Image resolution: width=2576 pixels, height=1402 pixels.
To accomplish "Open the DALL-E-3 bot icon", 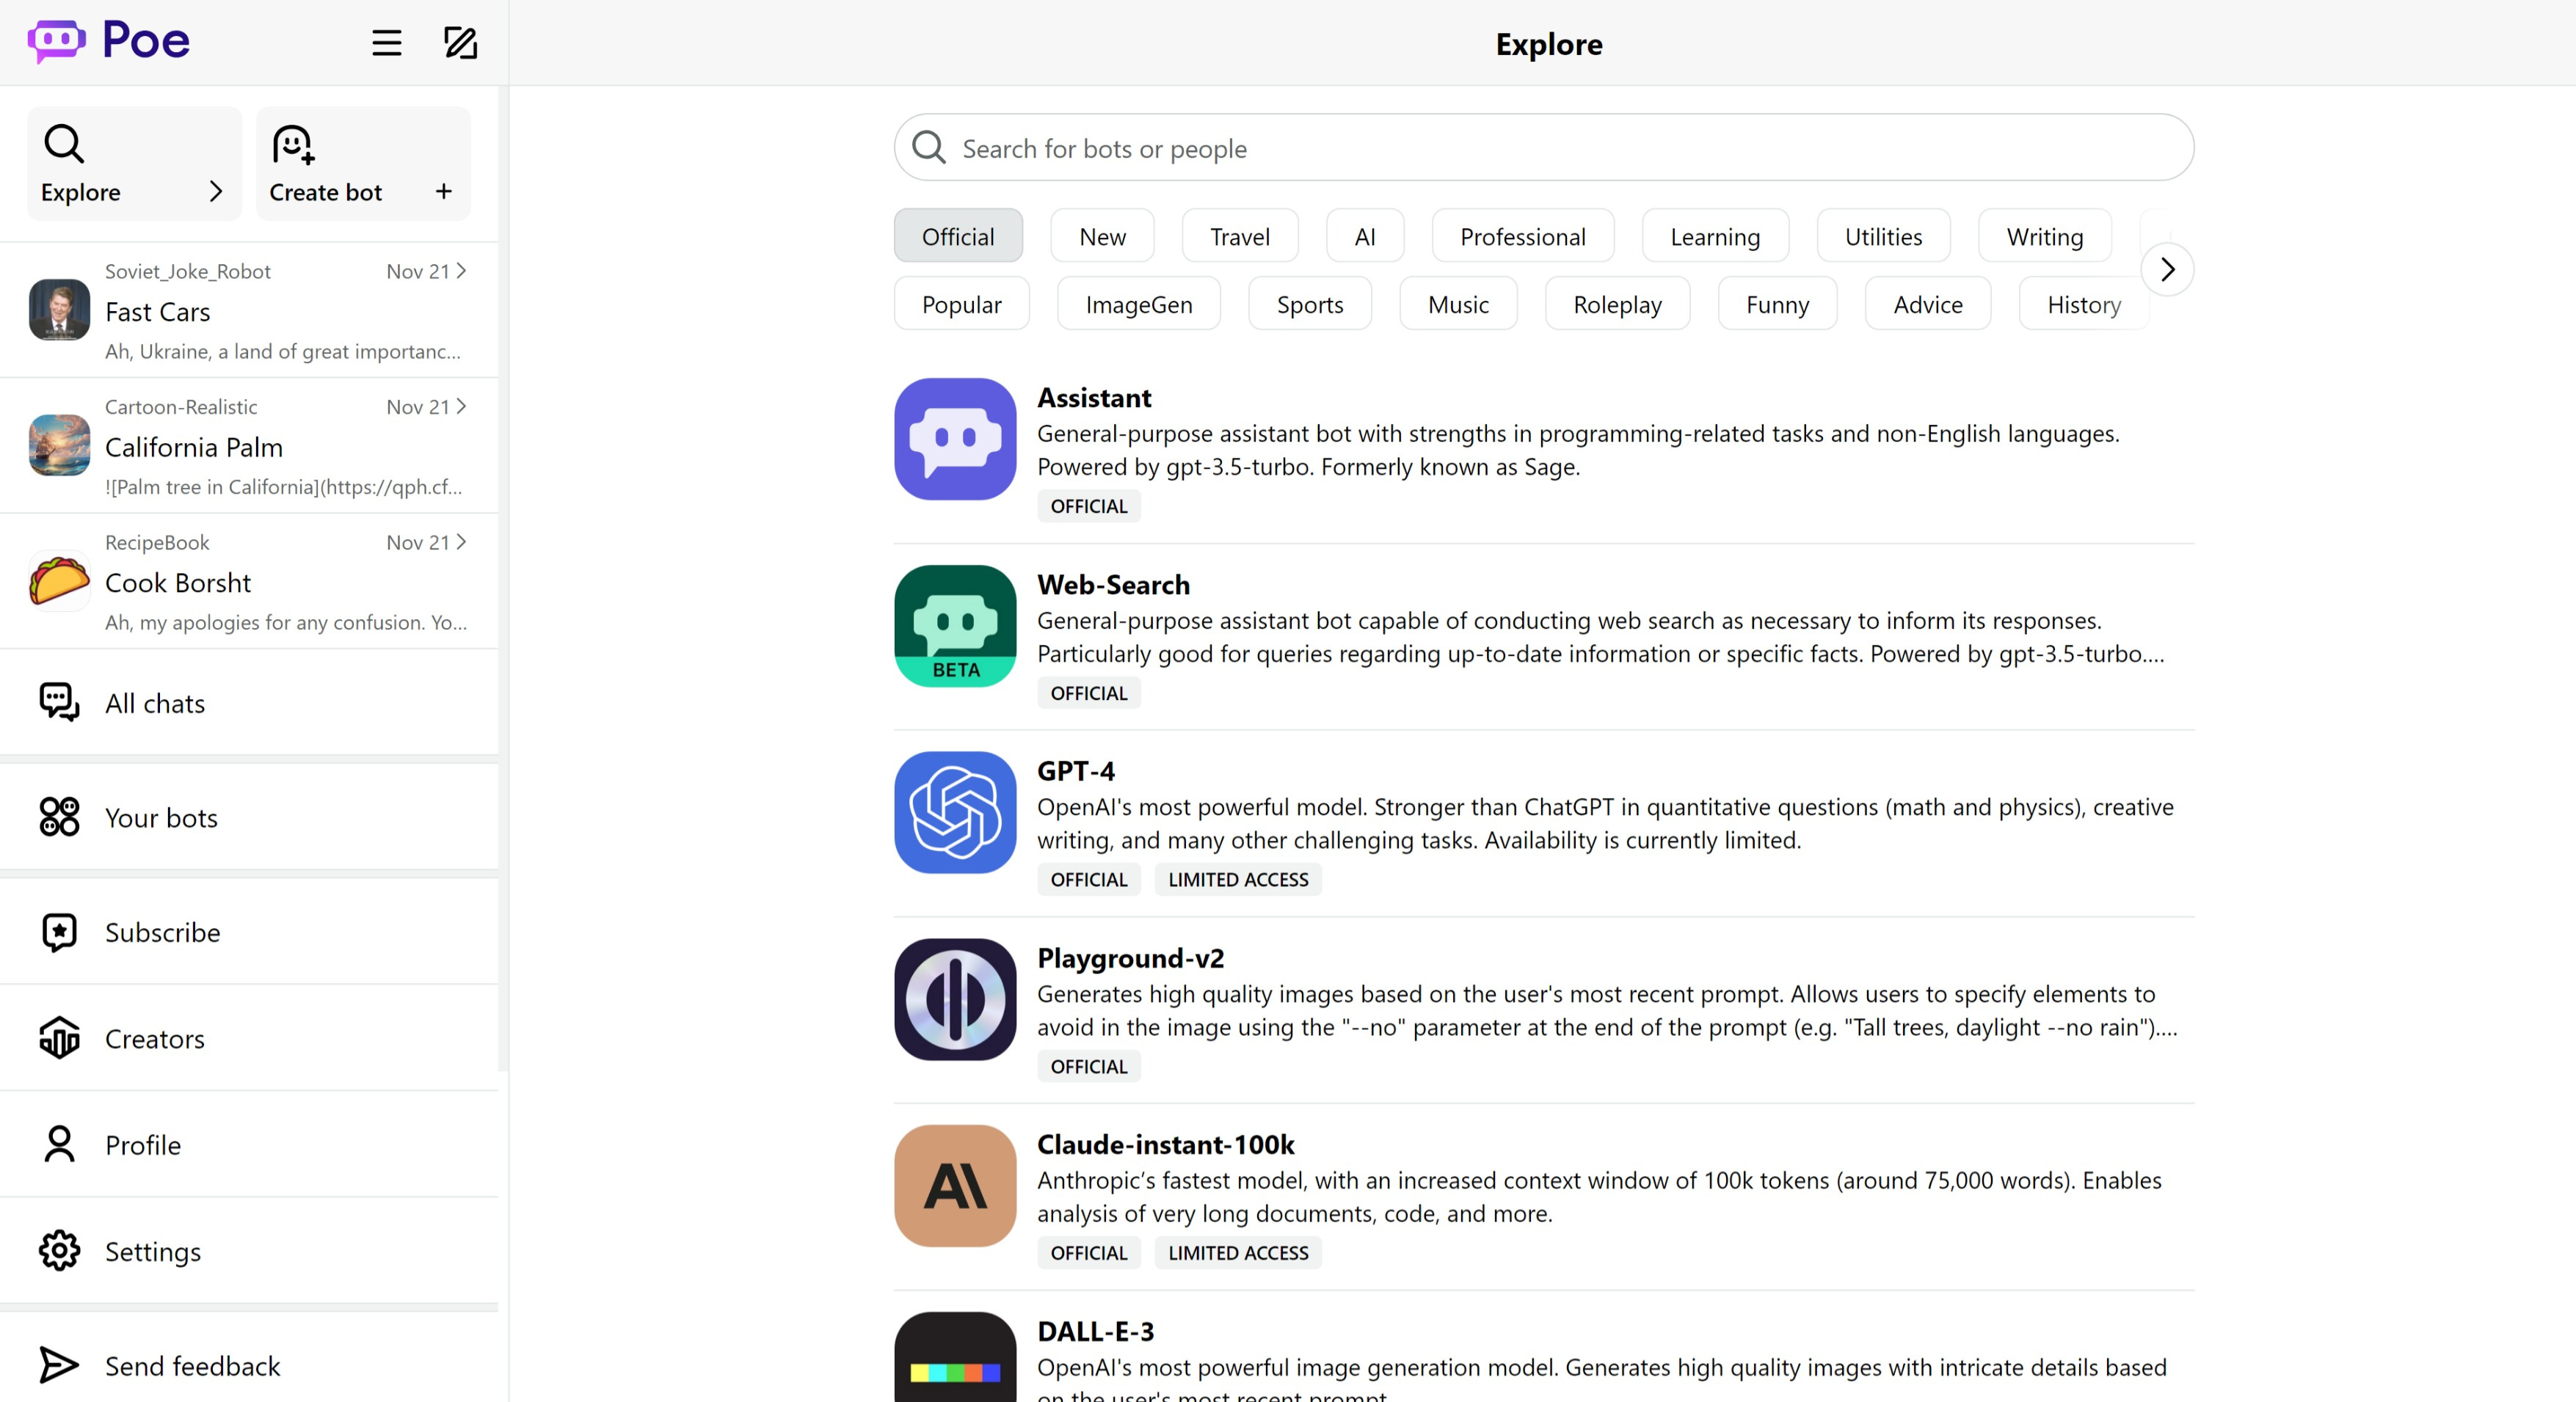I will click(x=955, y=1357).
